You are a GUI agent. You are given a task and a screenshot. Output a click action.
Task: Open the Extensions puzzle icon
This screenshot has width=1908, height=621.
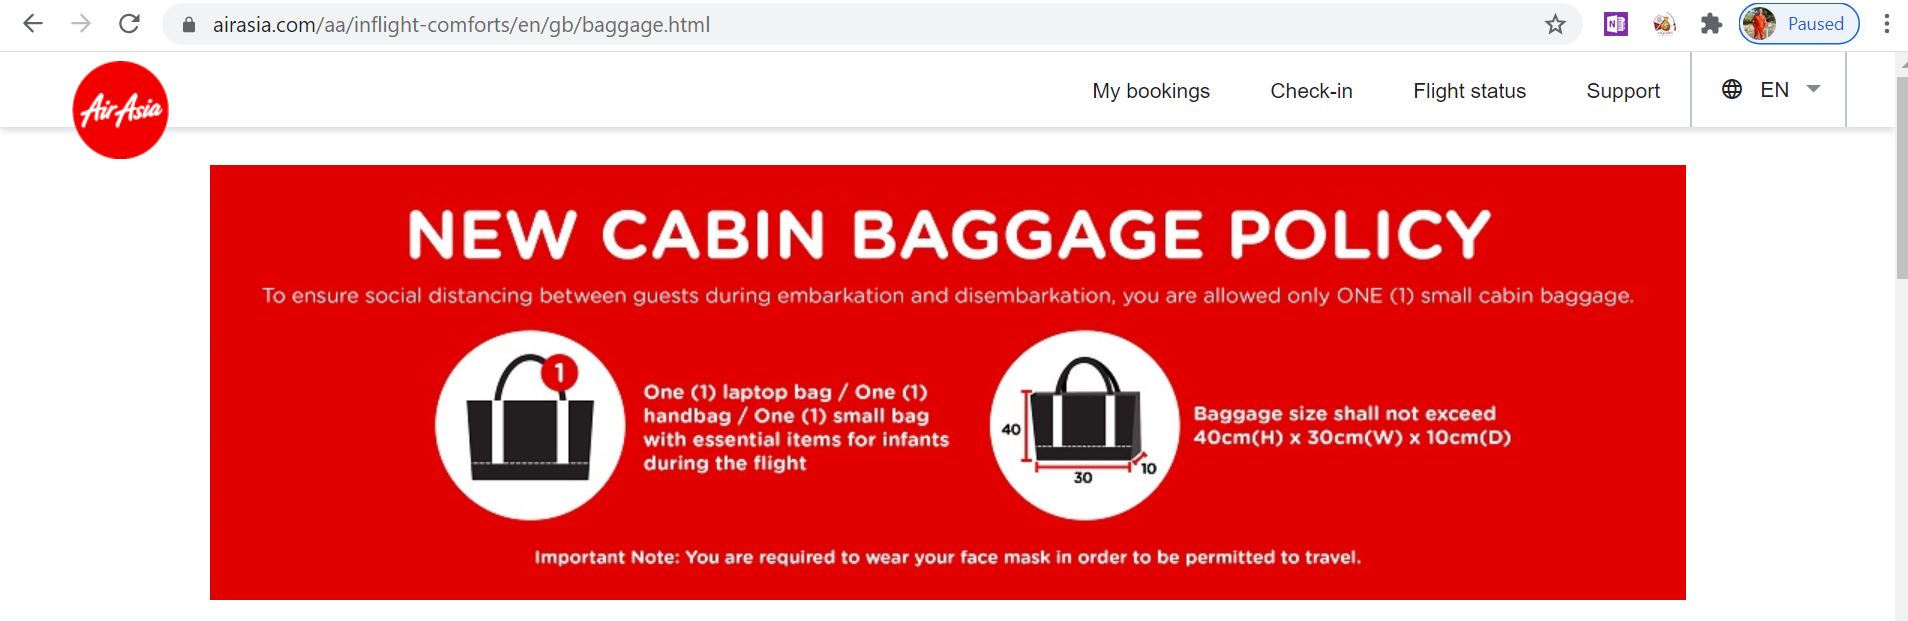pos(1712,24)
